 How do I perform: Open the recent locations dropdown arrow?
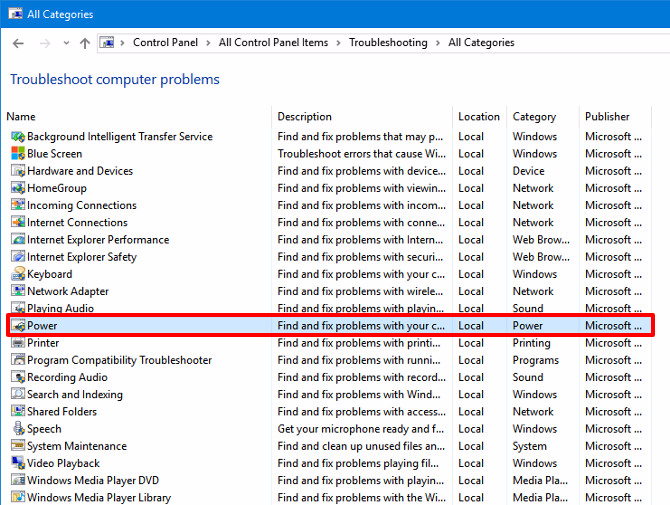pyautogui.click(x=66, y=43)
